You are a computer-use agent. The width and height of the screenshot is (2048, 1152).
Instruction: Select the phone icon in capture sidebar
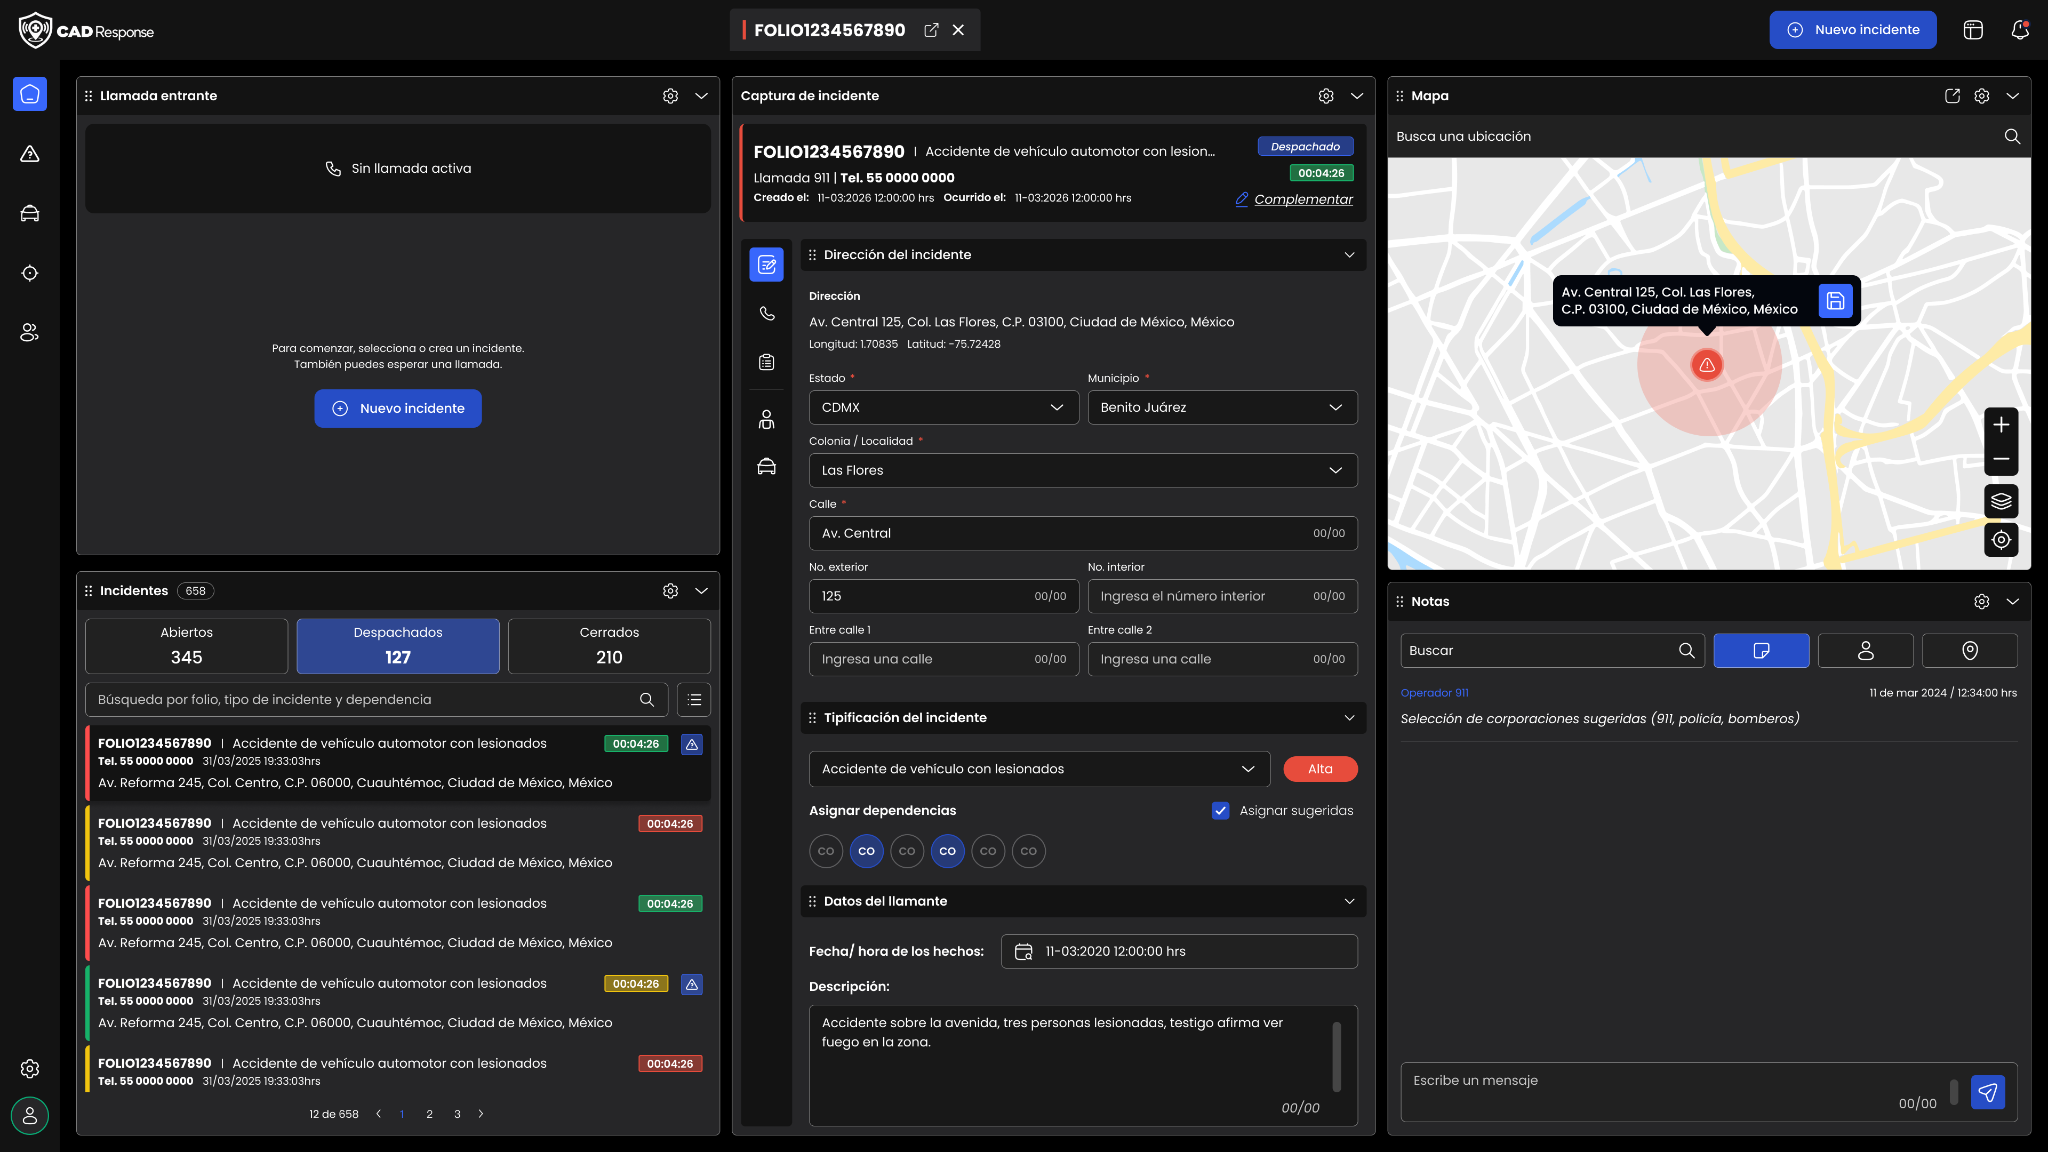[x=767, y=313]
